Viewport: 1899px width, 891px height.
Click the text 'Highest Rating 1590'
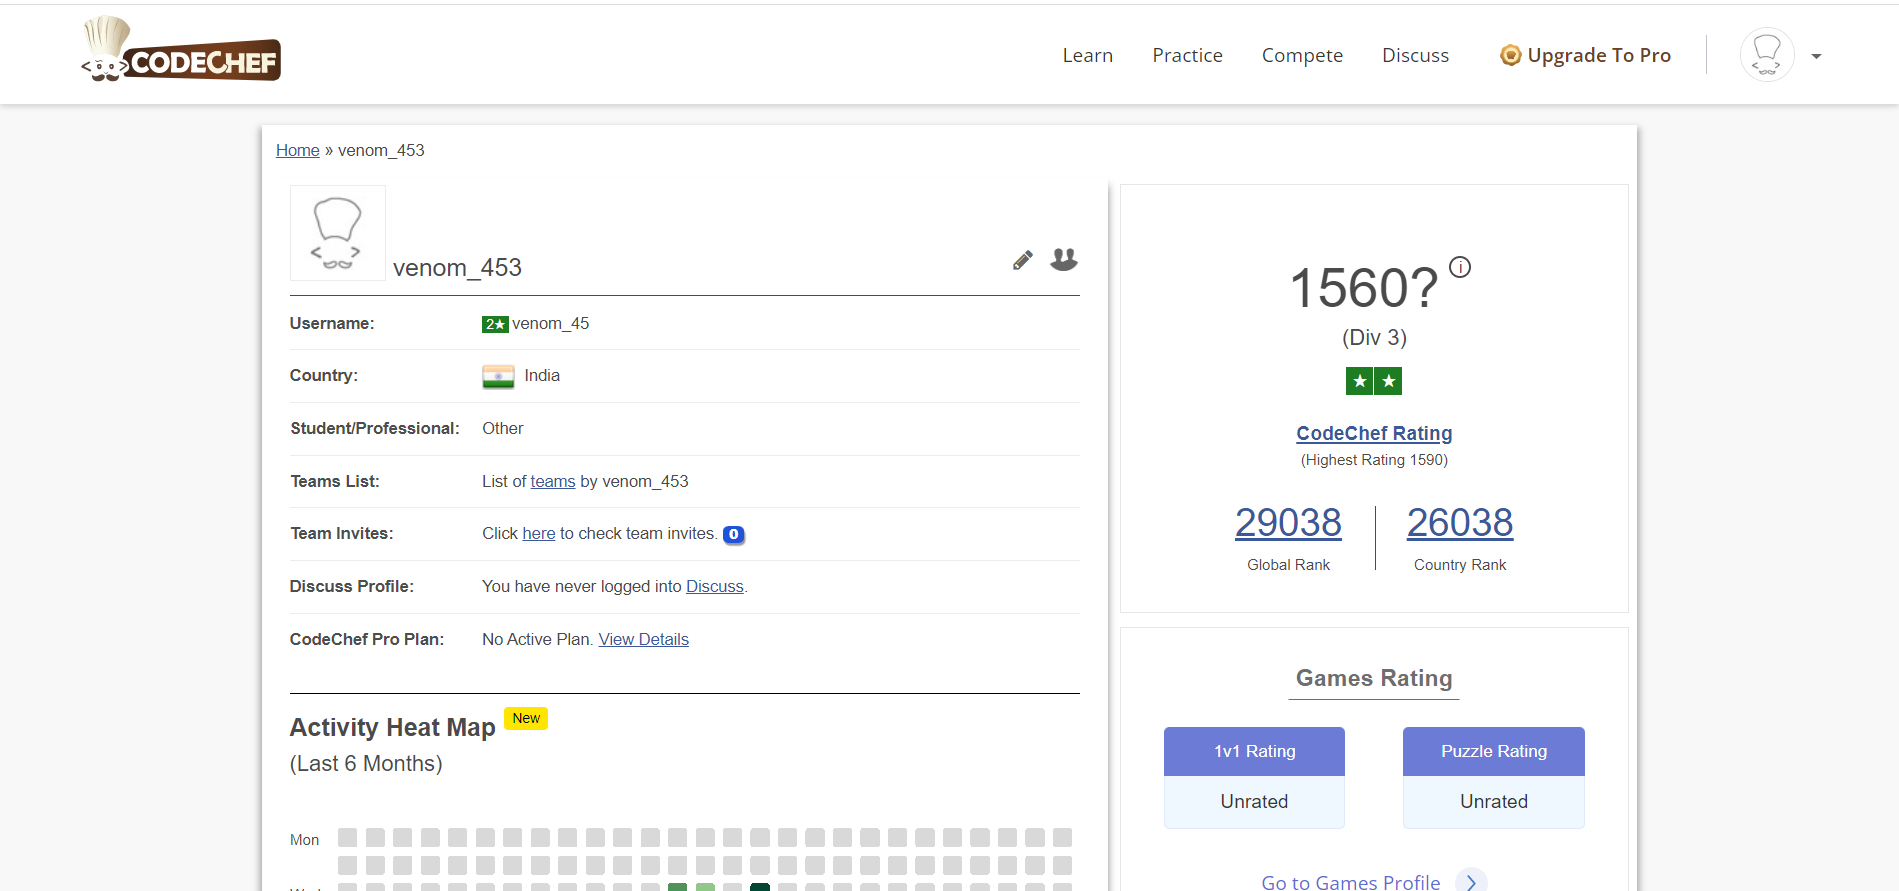point(1374,460)
